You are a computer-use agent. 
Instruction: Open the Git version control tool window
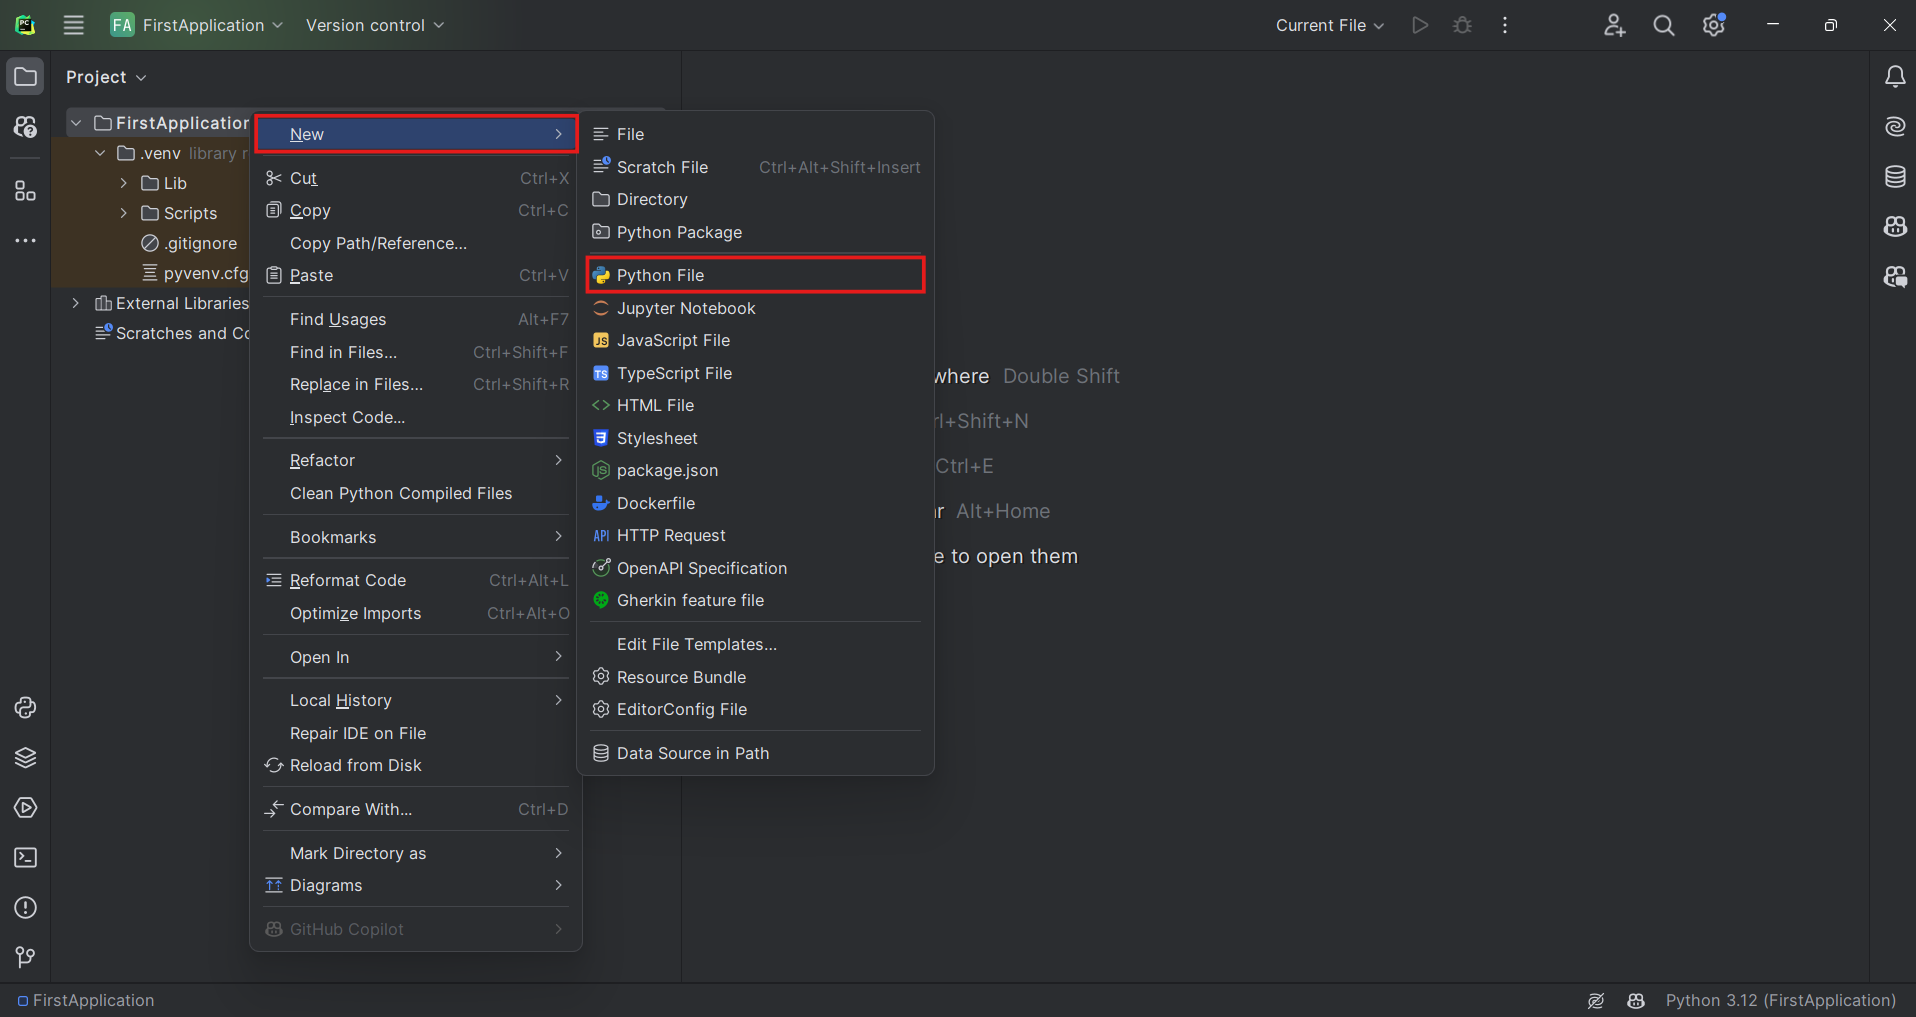tap(25, 958)
